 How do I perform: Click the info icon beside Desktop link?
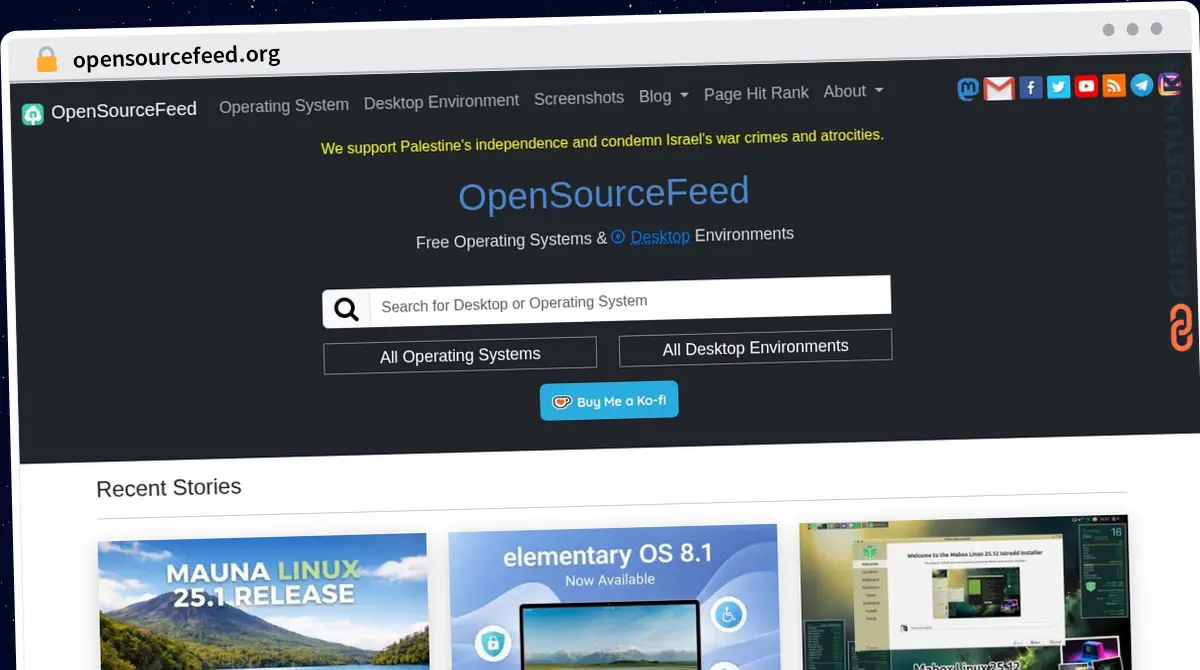[x=618, y=237]
